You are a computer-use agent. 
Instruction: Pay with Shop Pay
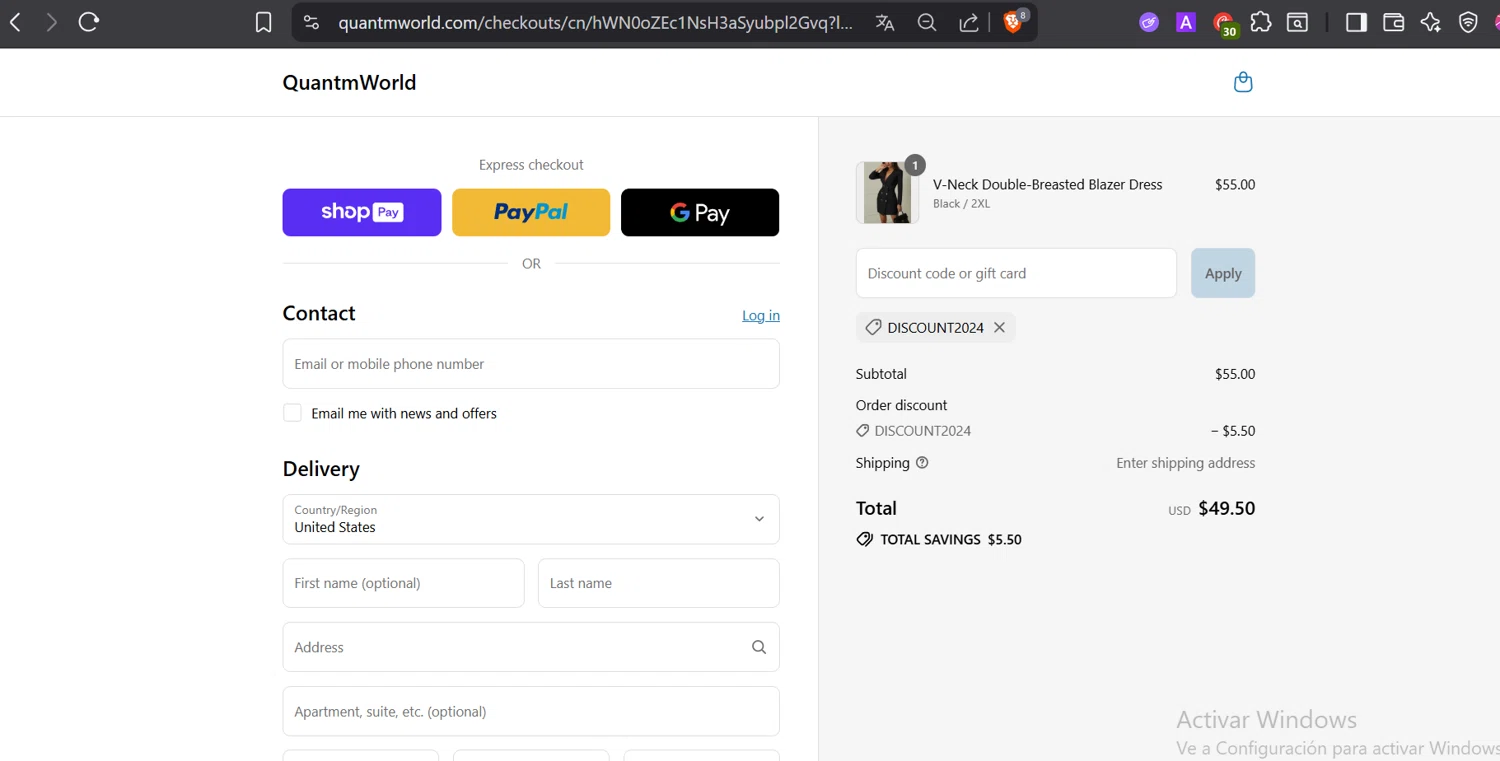(362, 212)
